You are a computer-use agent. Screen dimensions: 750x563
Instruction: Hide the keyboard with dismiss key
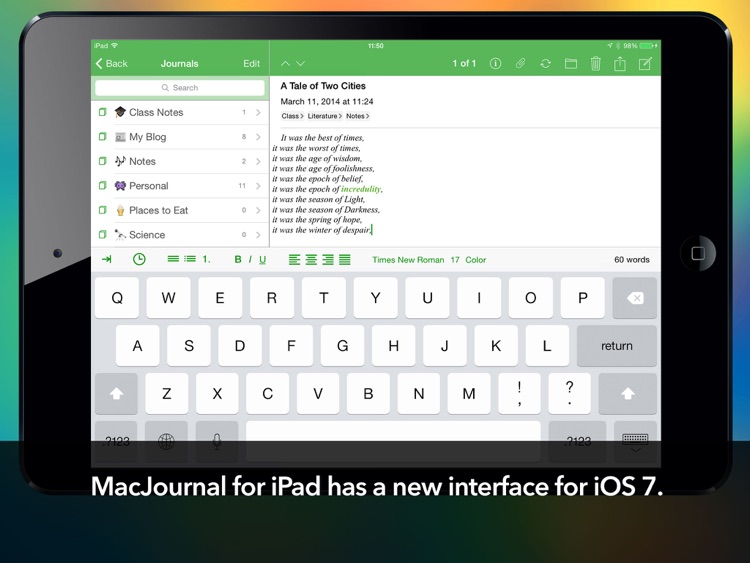pos(635,441)
